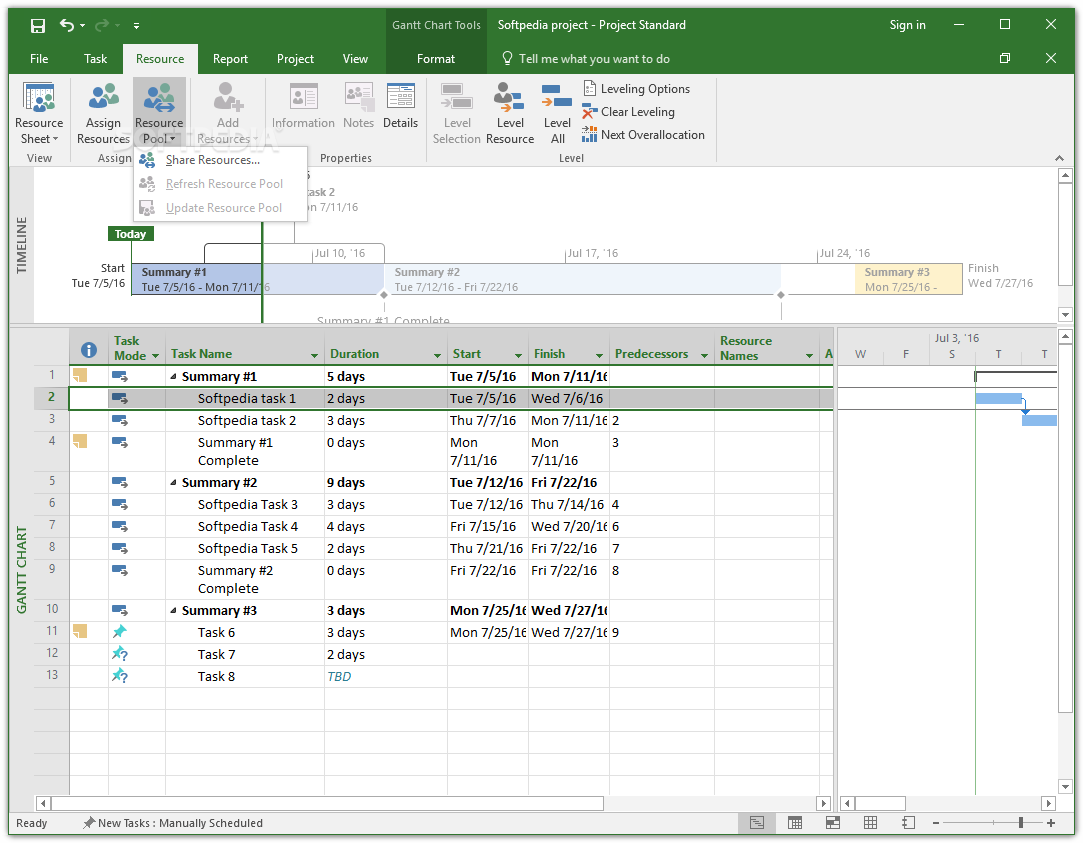
Task: Click the Indicators column info icon
Action: [x=88, y=349]
